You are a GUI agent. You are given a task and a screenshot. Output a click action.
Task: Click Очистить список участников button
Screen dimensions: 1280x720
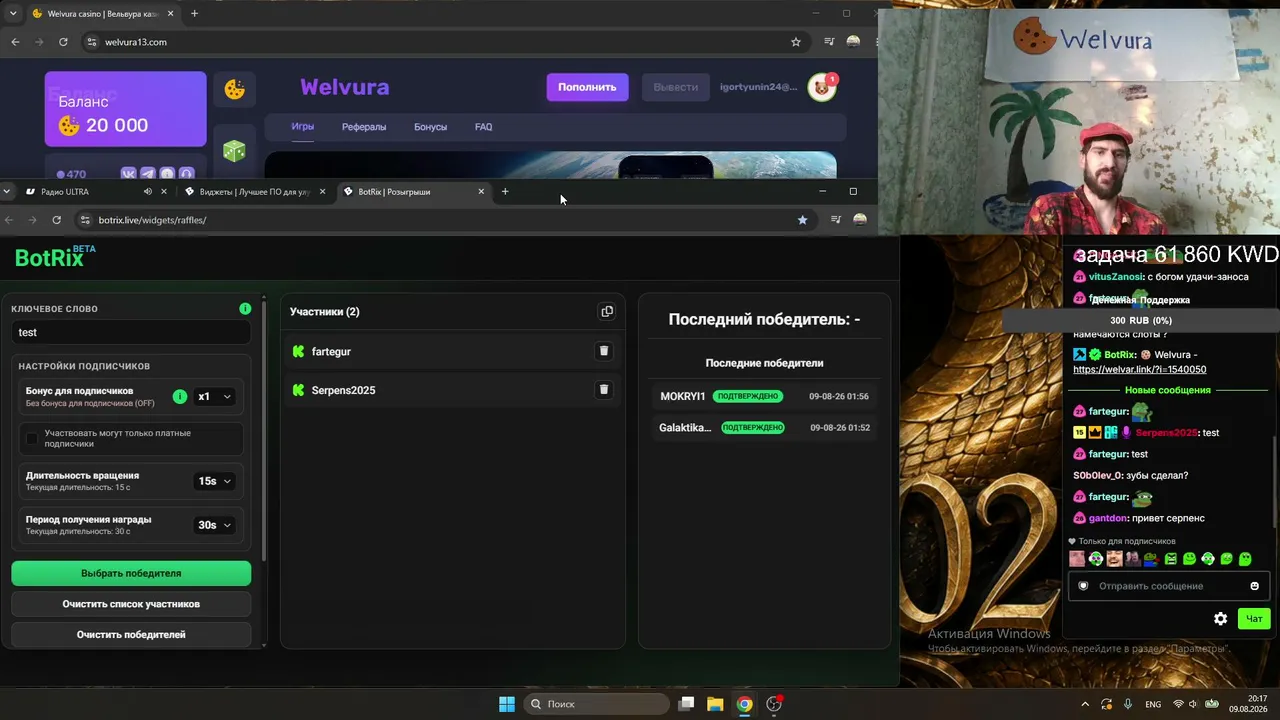tap(131, 604)
